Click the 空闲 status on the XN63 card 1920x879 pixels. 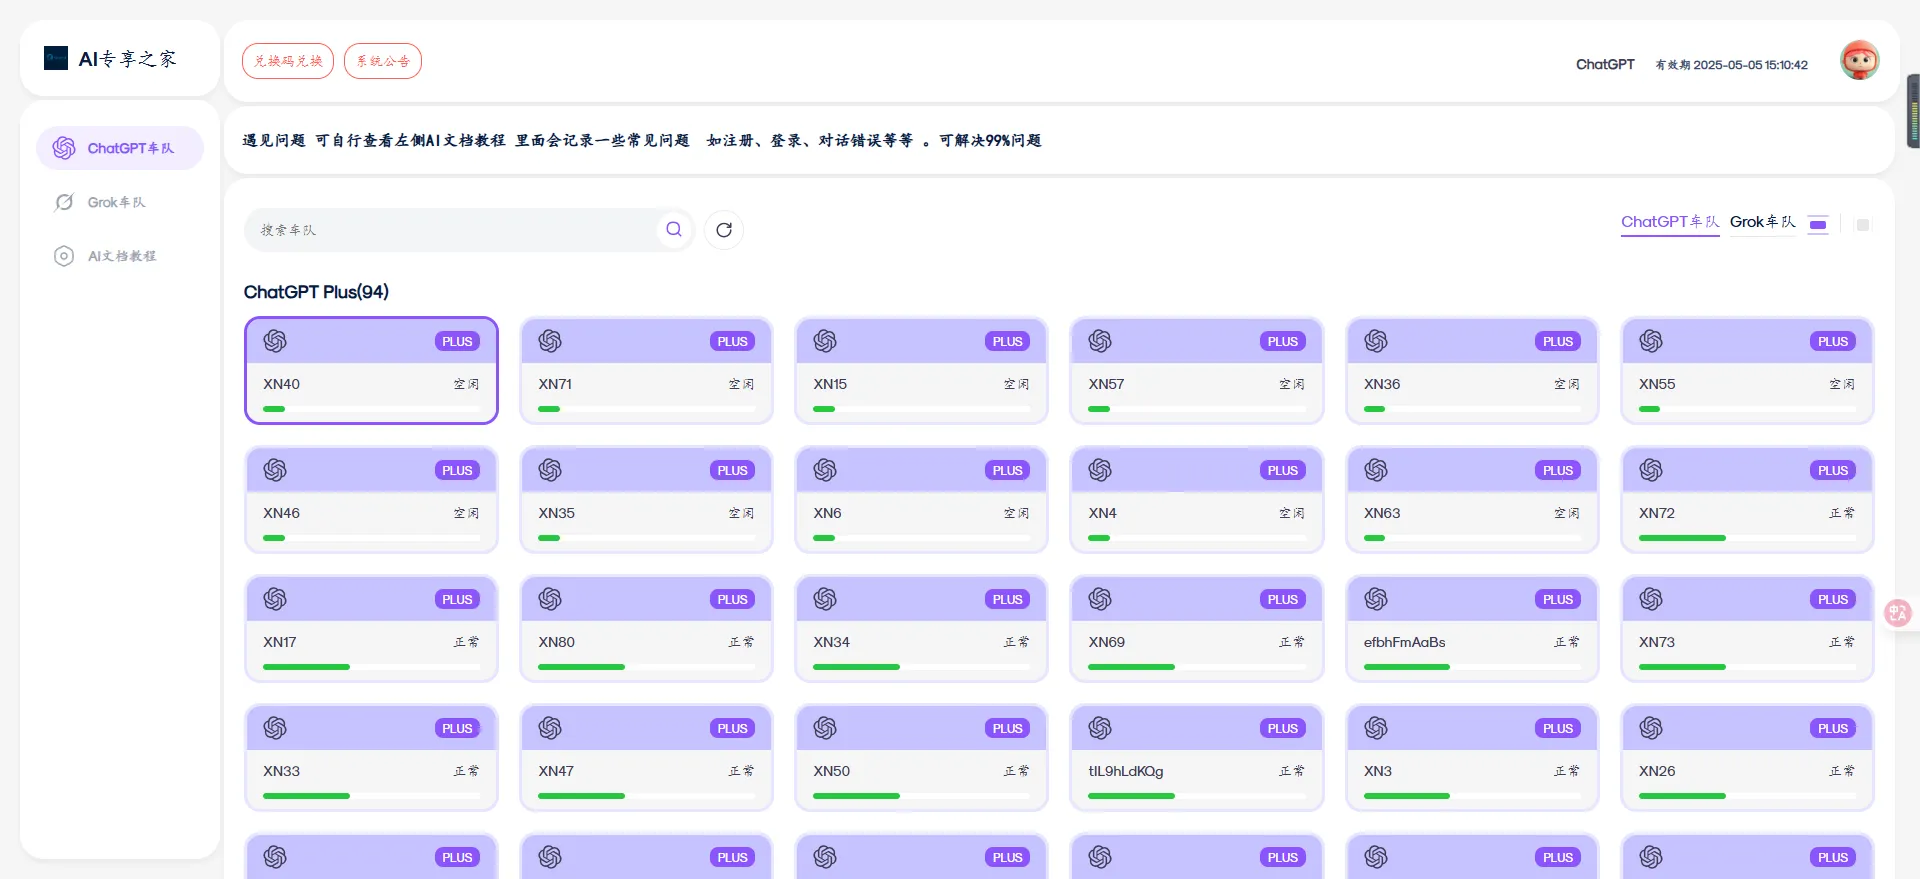pyautogui.click(x=1567, y=513)
